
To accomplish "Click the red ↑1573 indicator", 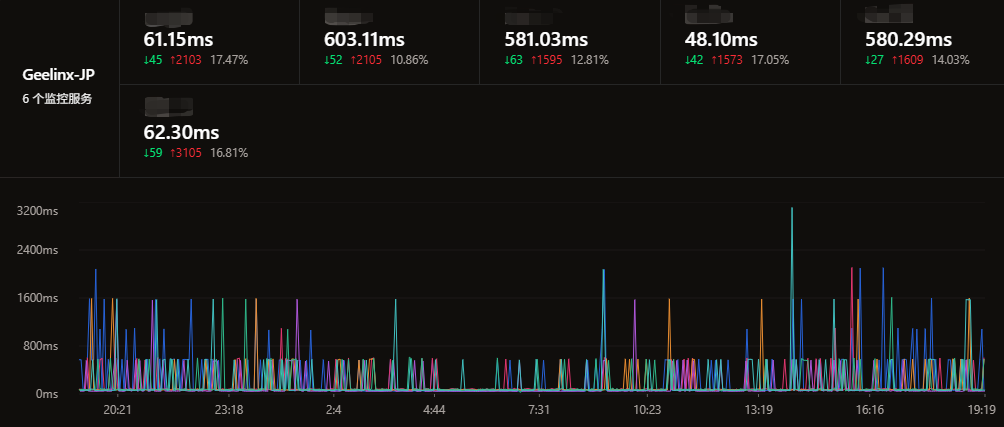I will pos(727,60).
